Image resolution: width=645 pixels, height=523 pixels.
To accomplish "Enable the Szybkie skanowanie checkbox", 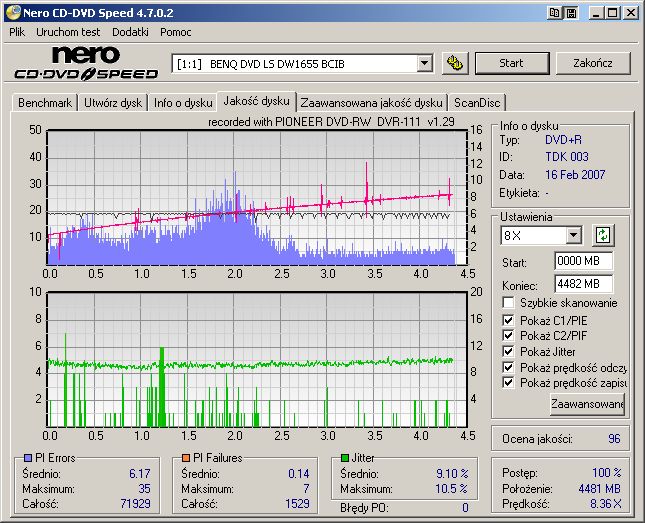I will 508,302.
